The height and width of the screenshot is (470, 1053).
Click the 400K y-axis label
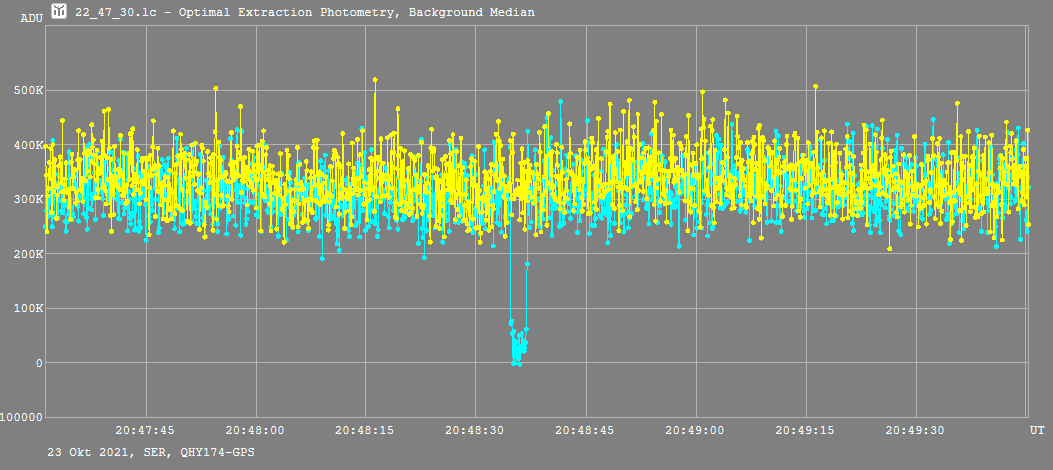coord(27,146)
